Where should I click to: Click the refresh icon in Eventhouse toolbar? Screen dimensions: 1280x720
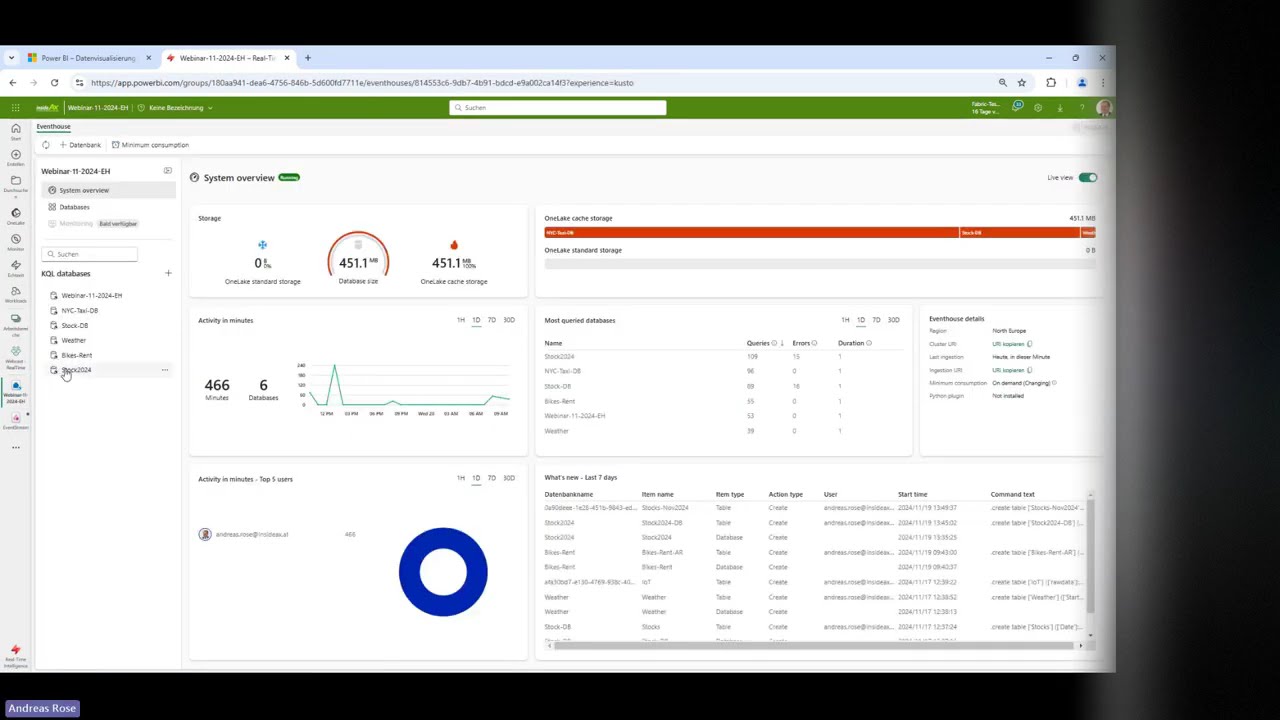point(45,145)
